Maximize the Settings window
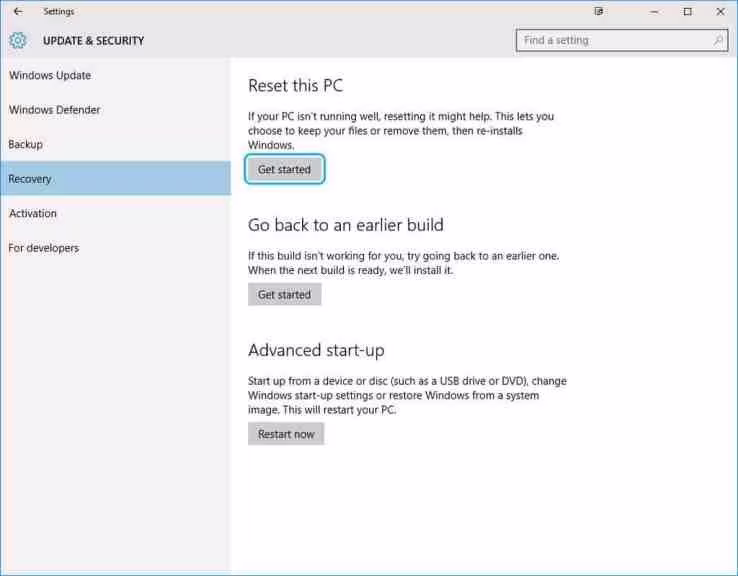 click(688, 11)
